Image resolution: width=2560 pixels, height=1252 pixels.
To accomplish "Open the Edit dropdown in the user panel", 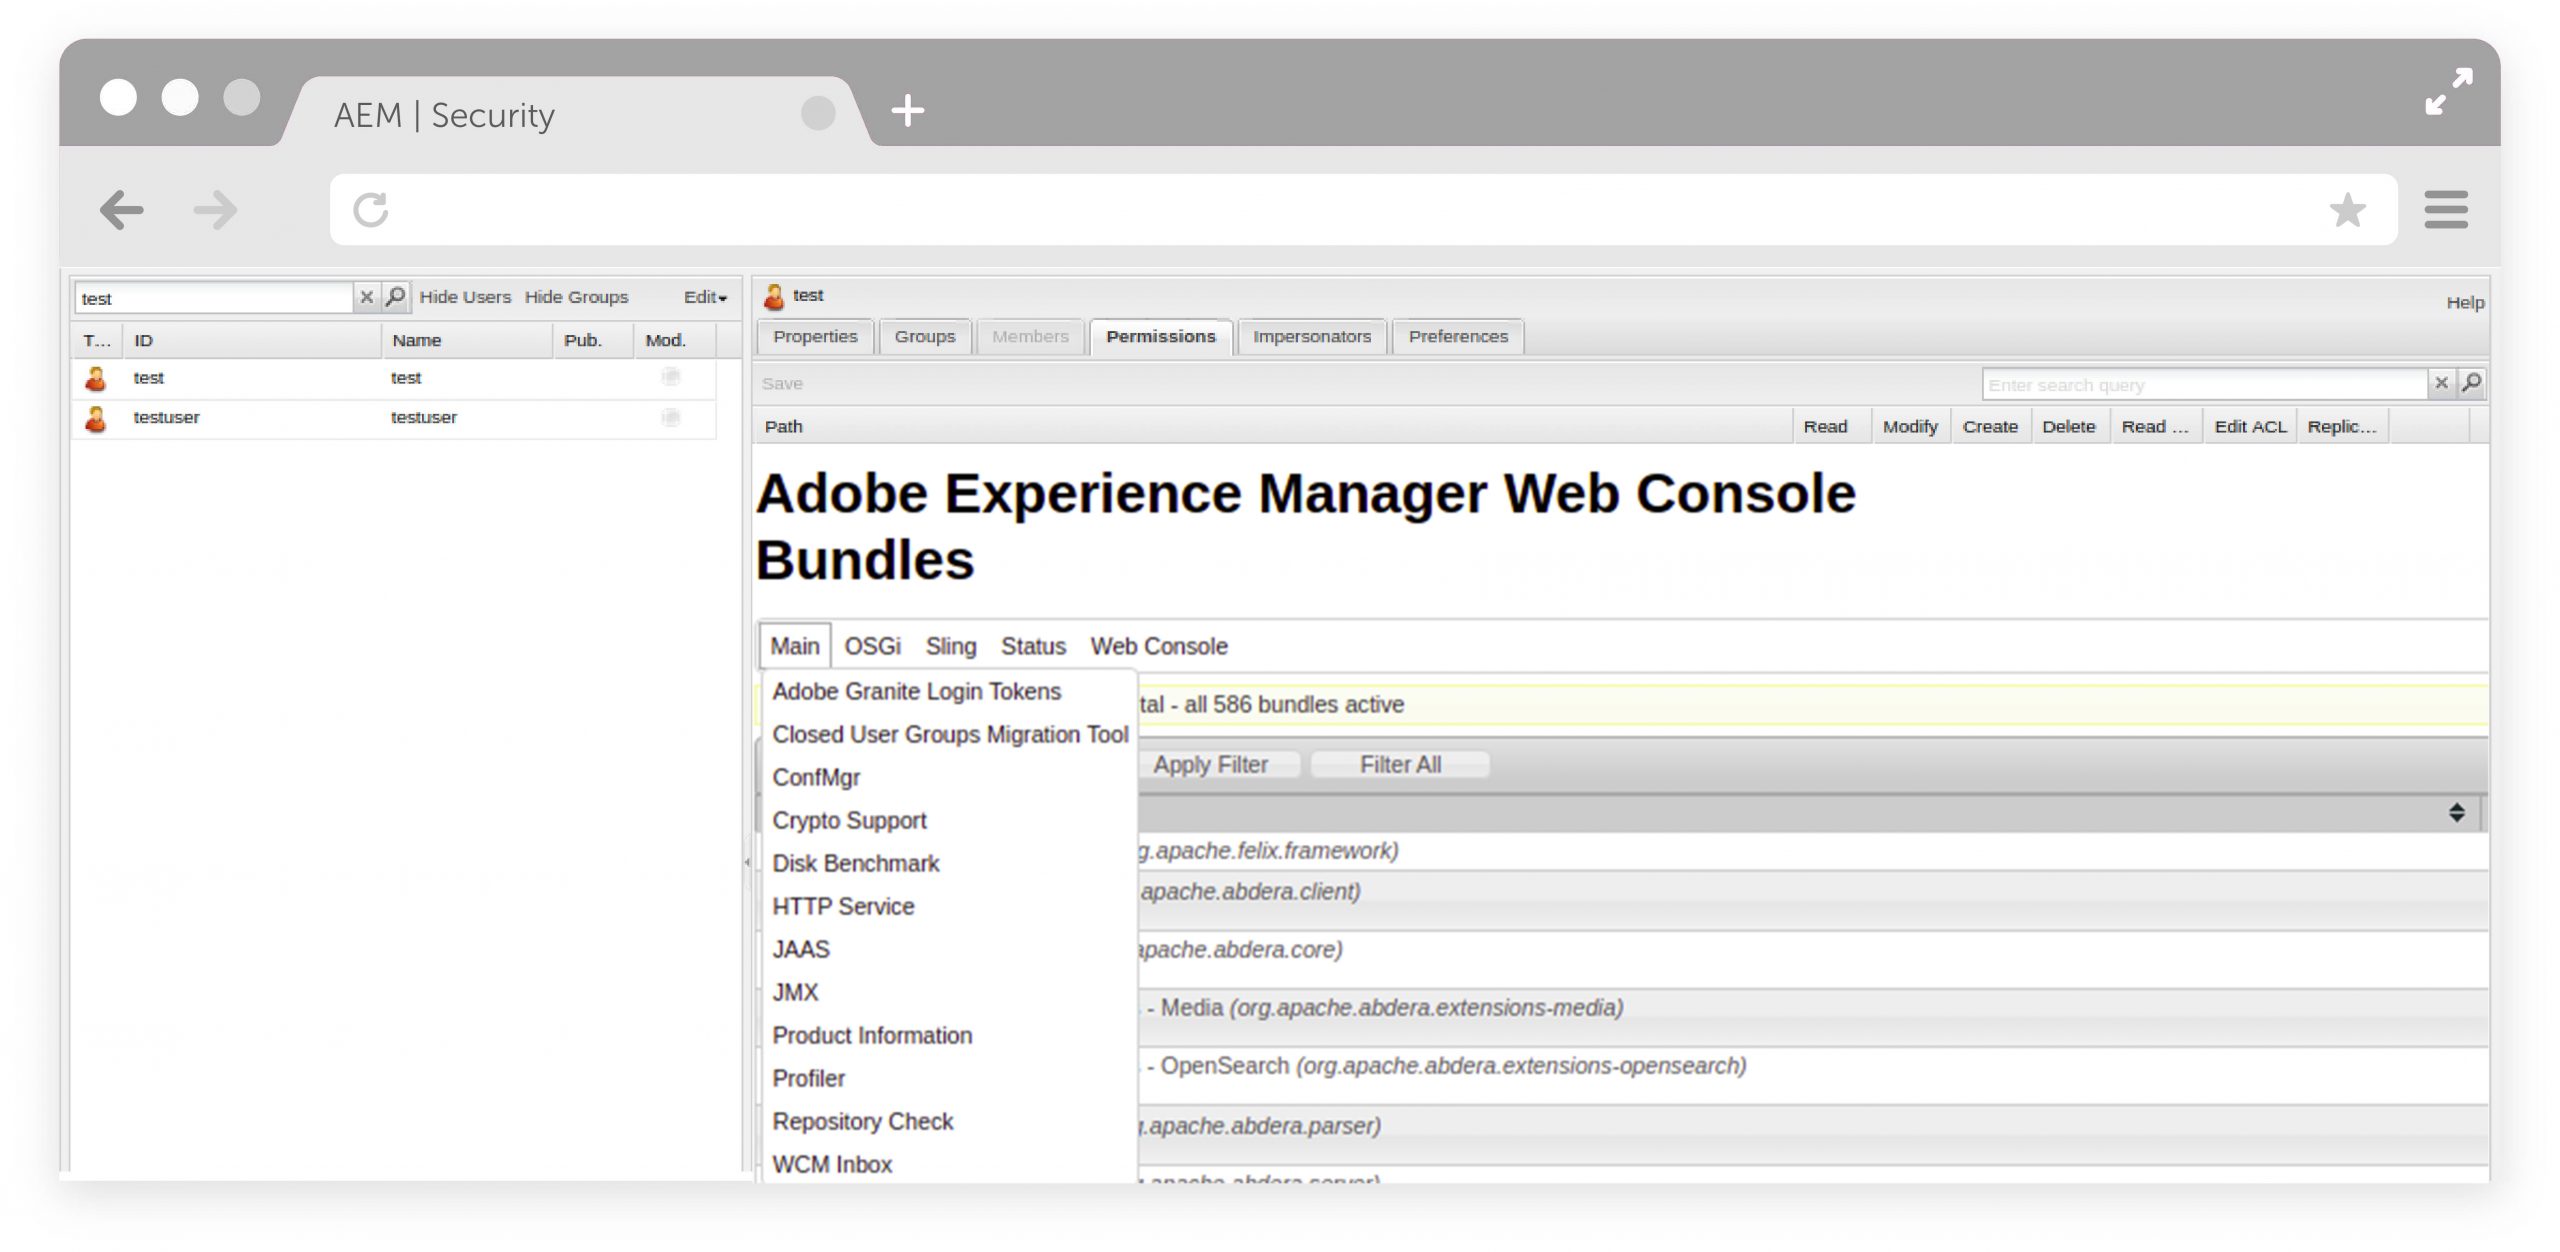I will [x=705, y=297].
